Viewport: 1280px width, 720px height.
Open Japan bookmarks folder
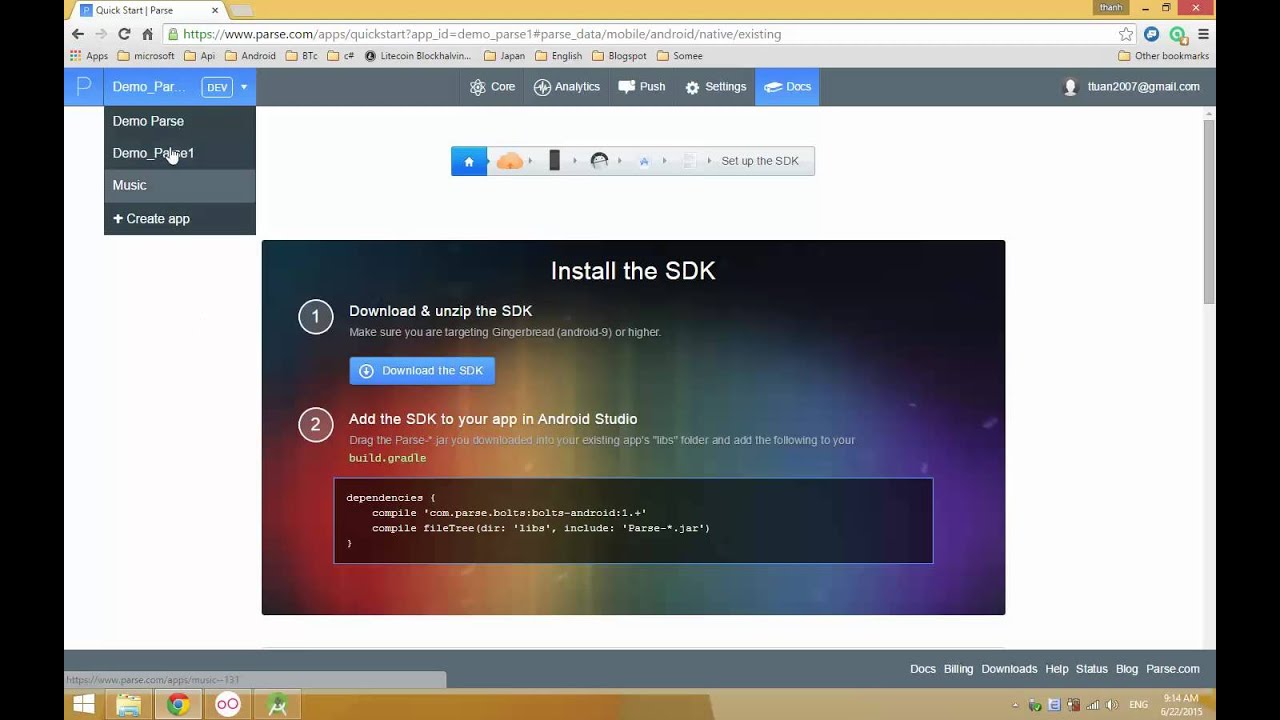504,56
